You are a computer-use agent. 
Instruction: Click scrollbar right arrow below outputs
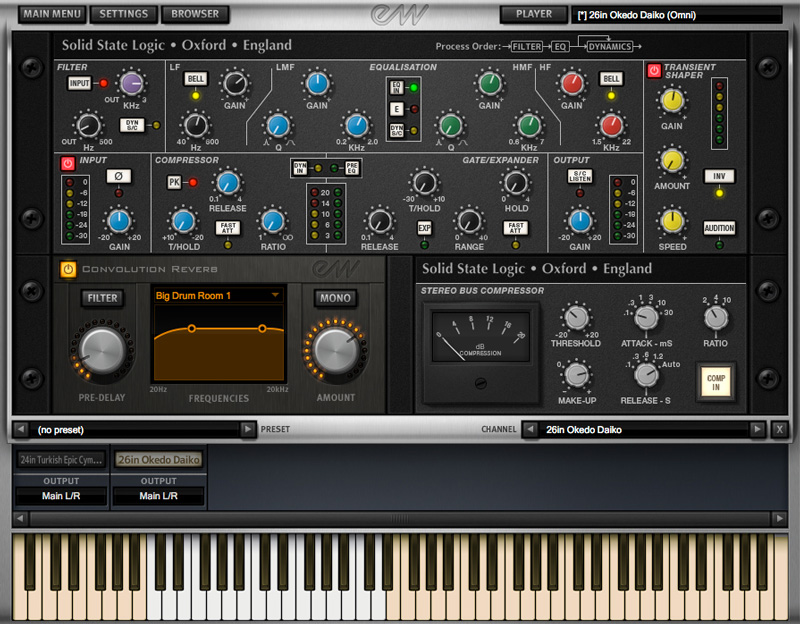pos(780,519)
